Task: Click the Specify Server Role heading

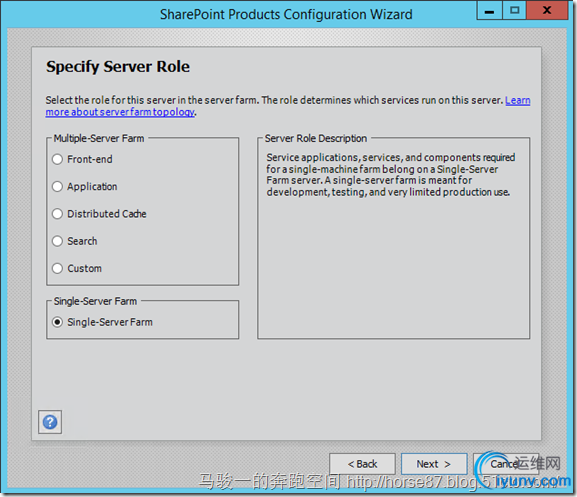Action: pos(118,67)
